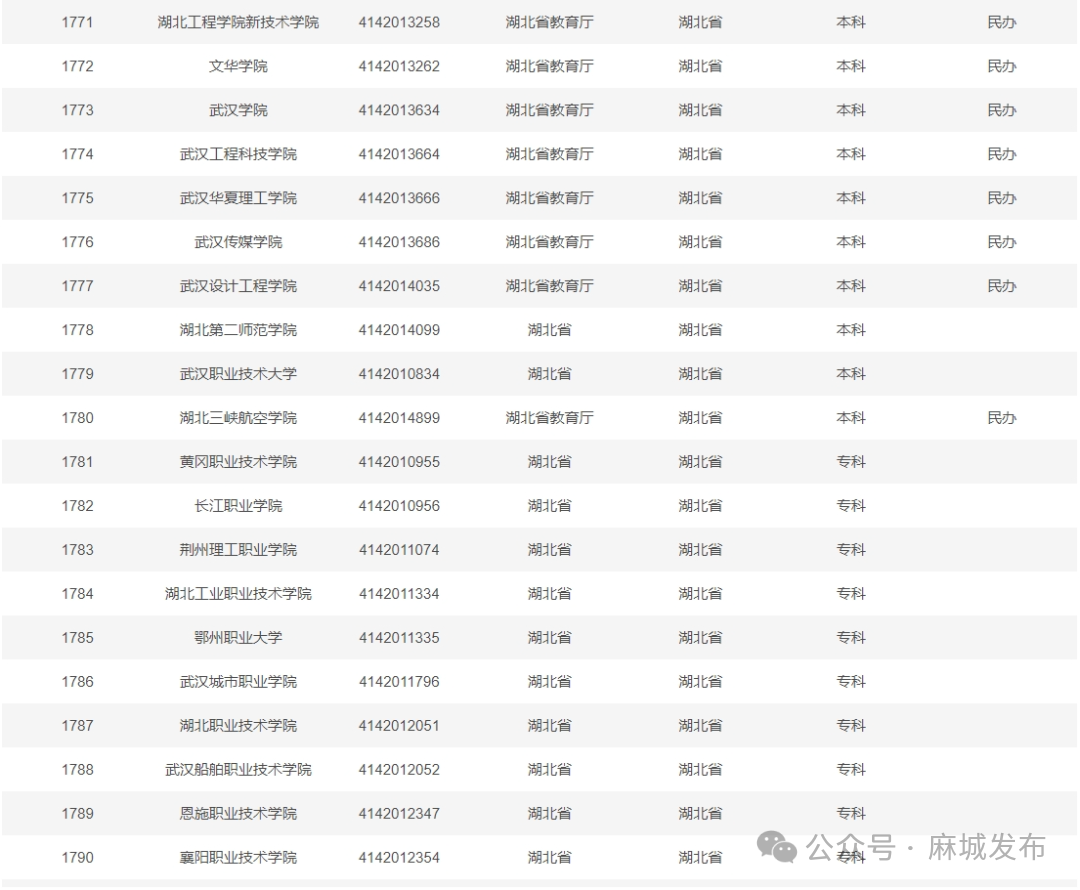Select 湖北省教育厅 in row 1780

click(x=549, y=418)
